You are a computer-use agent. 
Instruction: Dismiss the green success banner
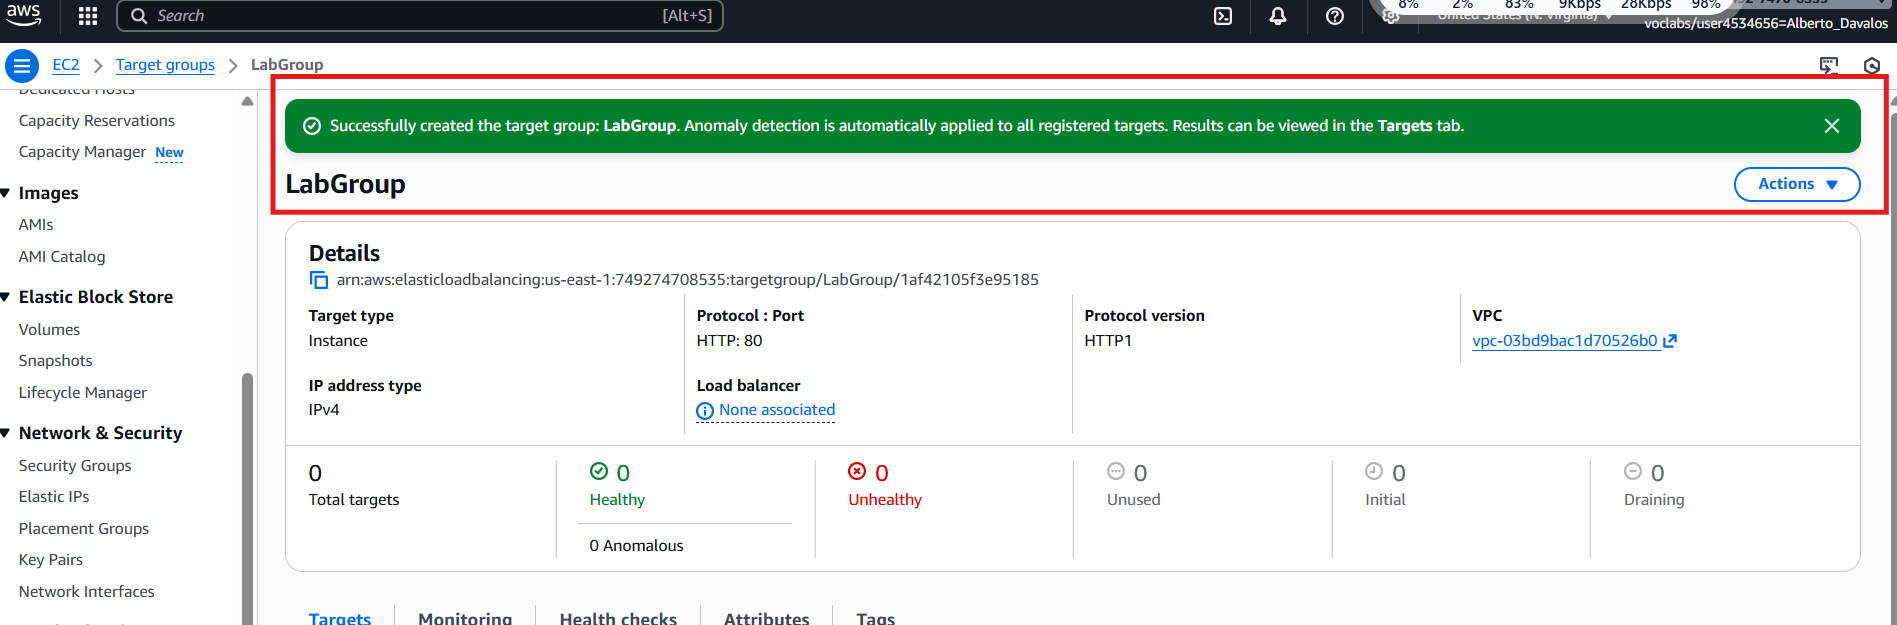[x=1831, y=126]
